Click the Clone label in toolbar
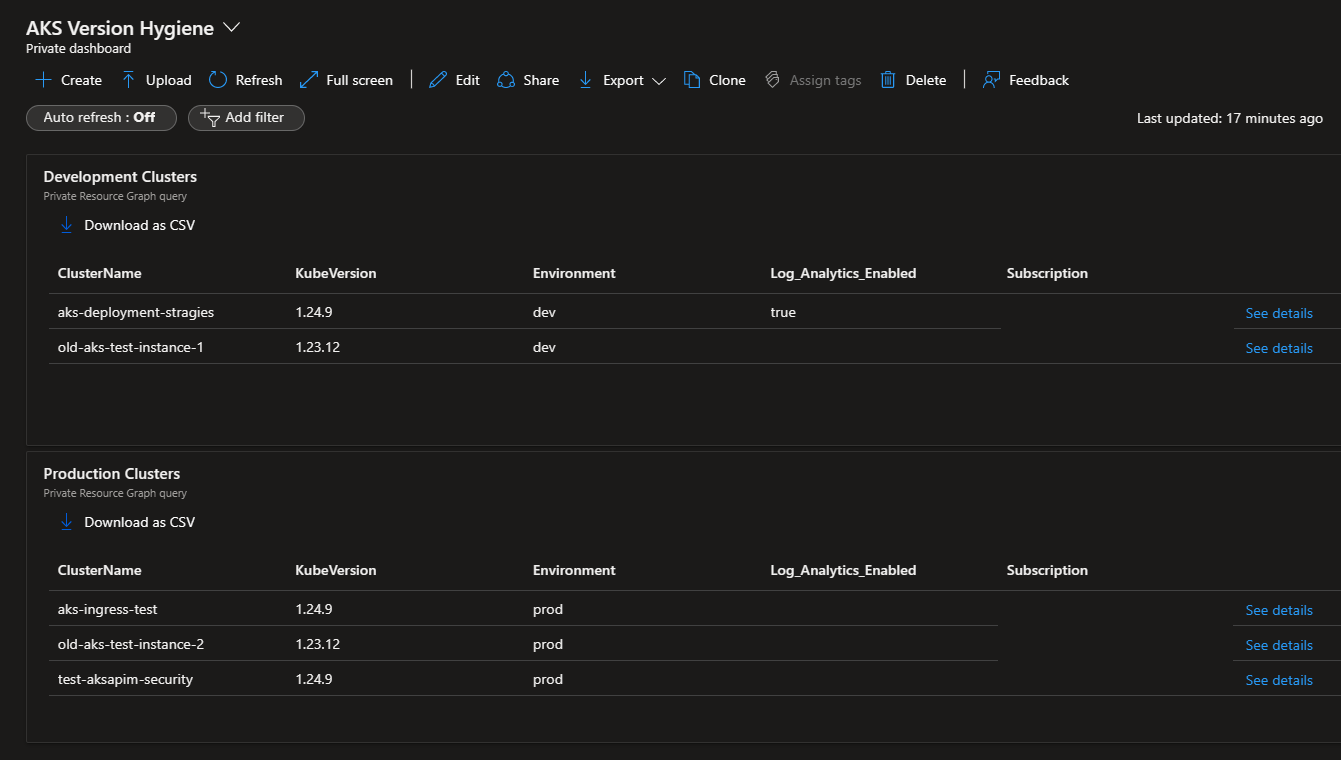The width and height of the screenshot is (1341, 760). coord(727,80)
